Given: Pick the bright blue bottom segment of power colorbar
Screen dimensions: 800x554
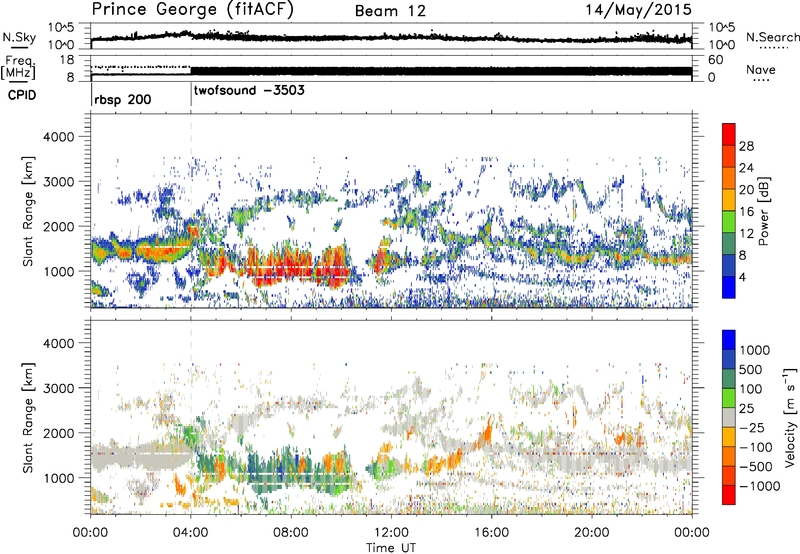Looking at the screenshot, I should 729,288.
